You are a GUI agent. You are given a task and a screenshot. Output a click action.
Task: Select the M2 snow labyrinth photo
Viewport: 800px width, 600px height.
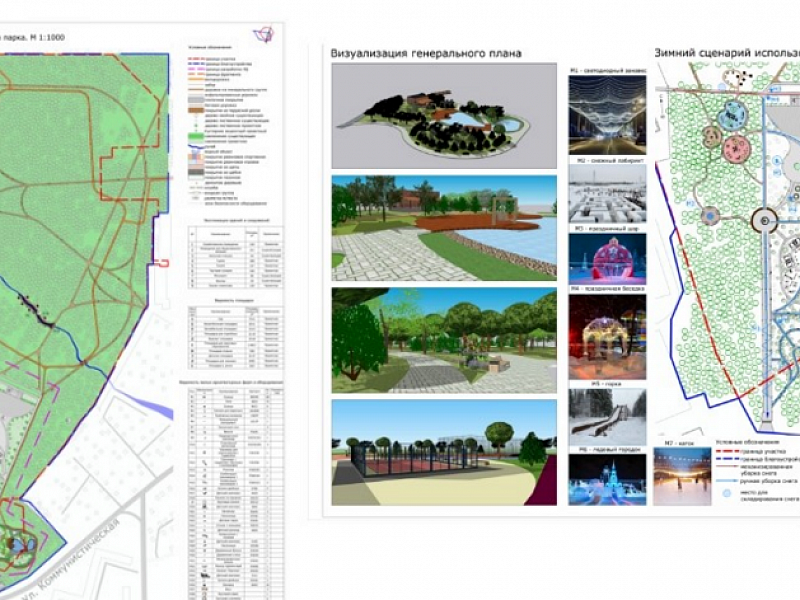607,194
